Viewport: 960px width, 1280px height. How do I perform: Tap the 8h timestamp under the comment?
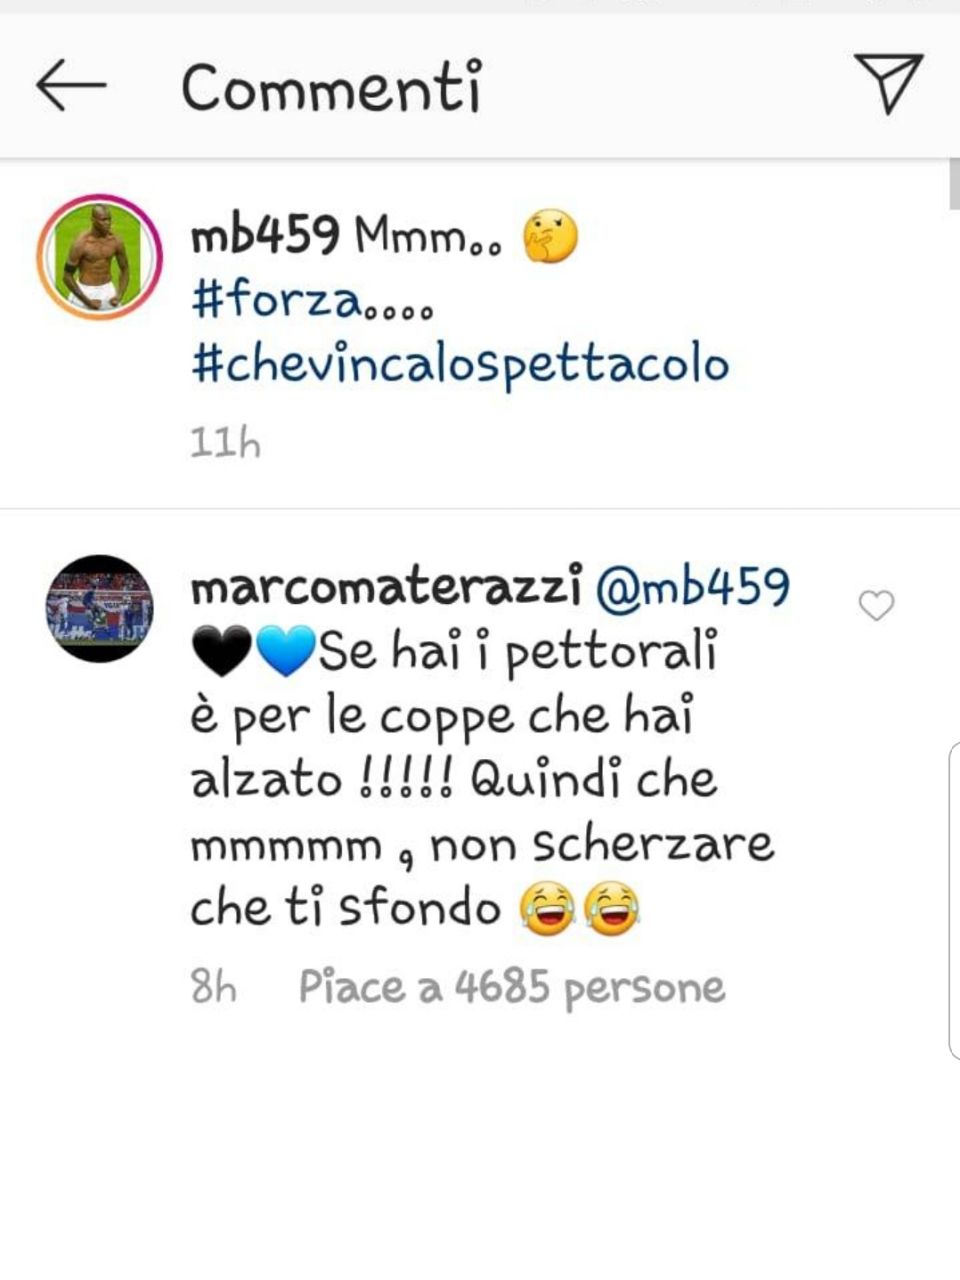click(214, 988)
